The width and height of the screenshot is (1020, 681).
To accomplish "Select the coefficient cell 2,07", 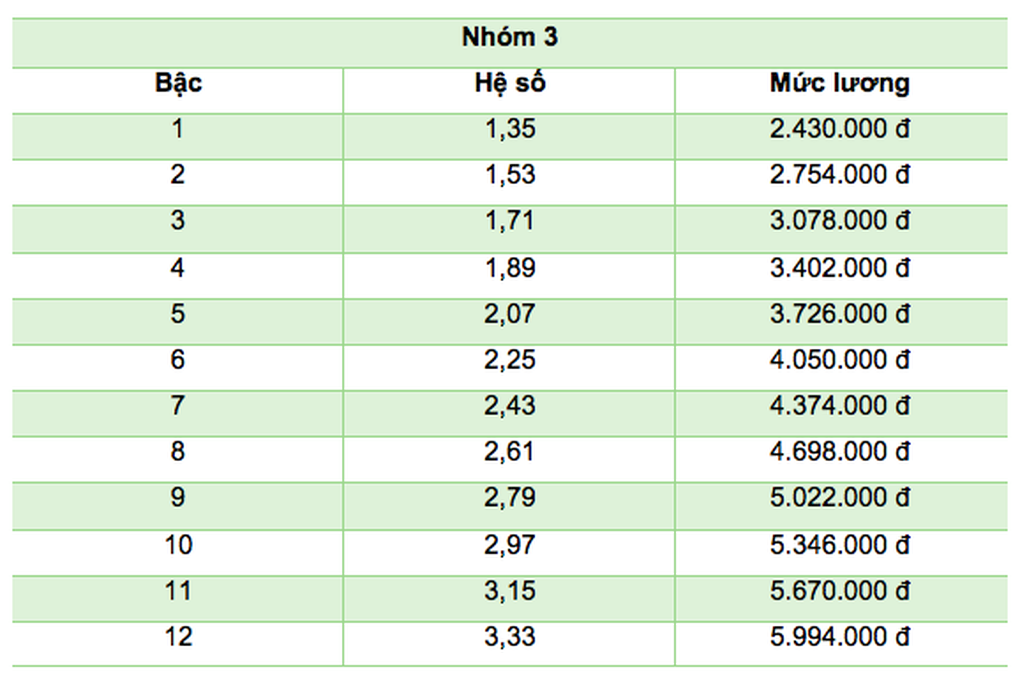I will (x=510, y=314).
